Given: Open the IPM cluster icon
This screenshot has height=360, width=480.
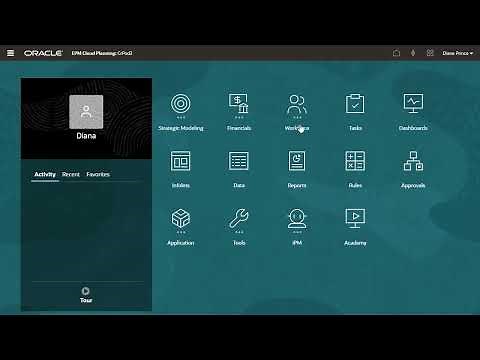Looking at the screenshot, I should tap(297, 218).
